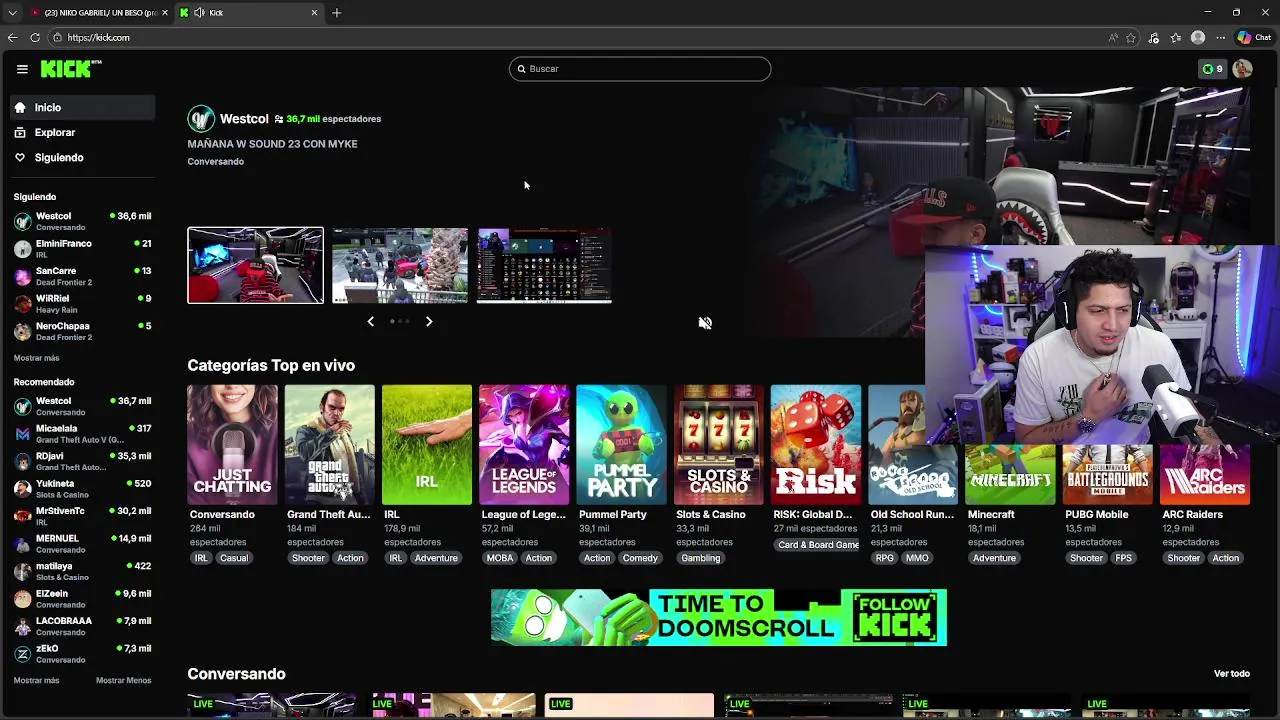Show previous featured stream arrow
Viewport: 1280px width, 720px height.
(371, 321)
